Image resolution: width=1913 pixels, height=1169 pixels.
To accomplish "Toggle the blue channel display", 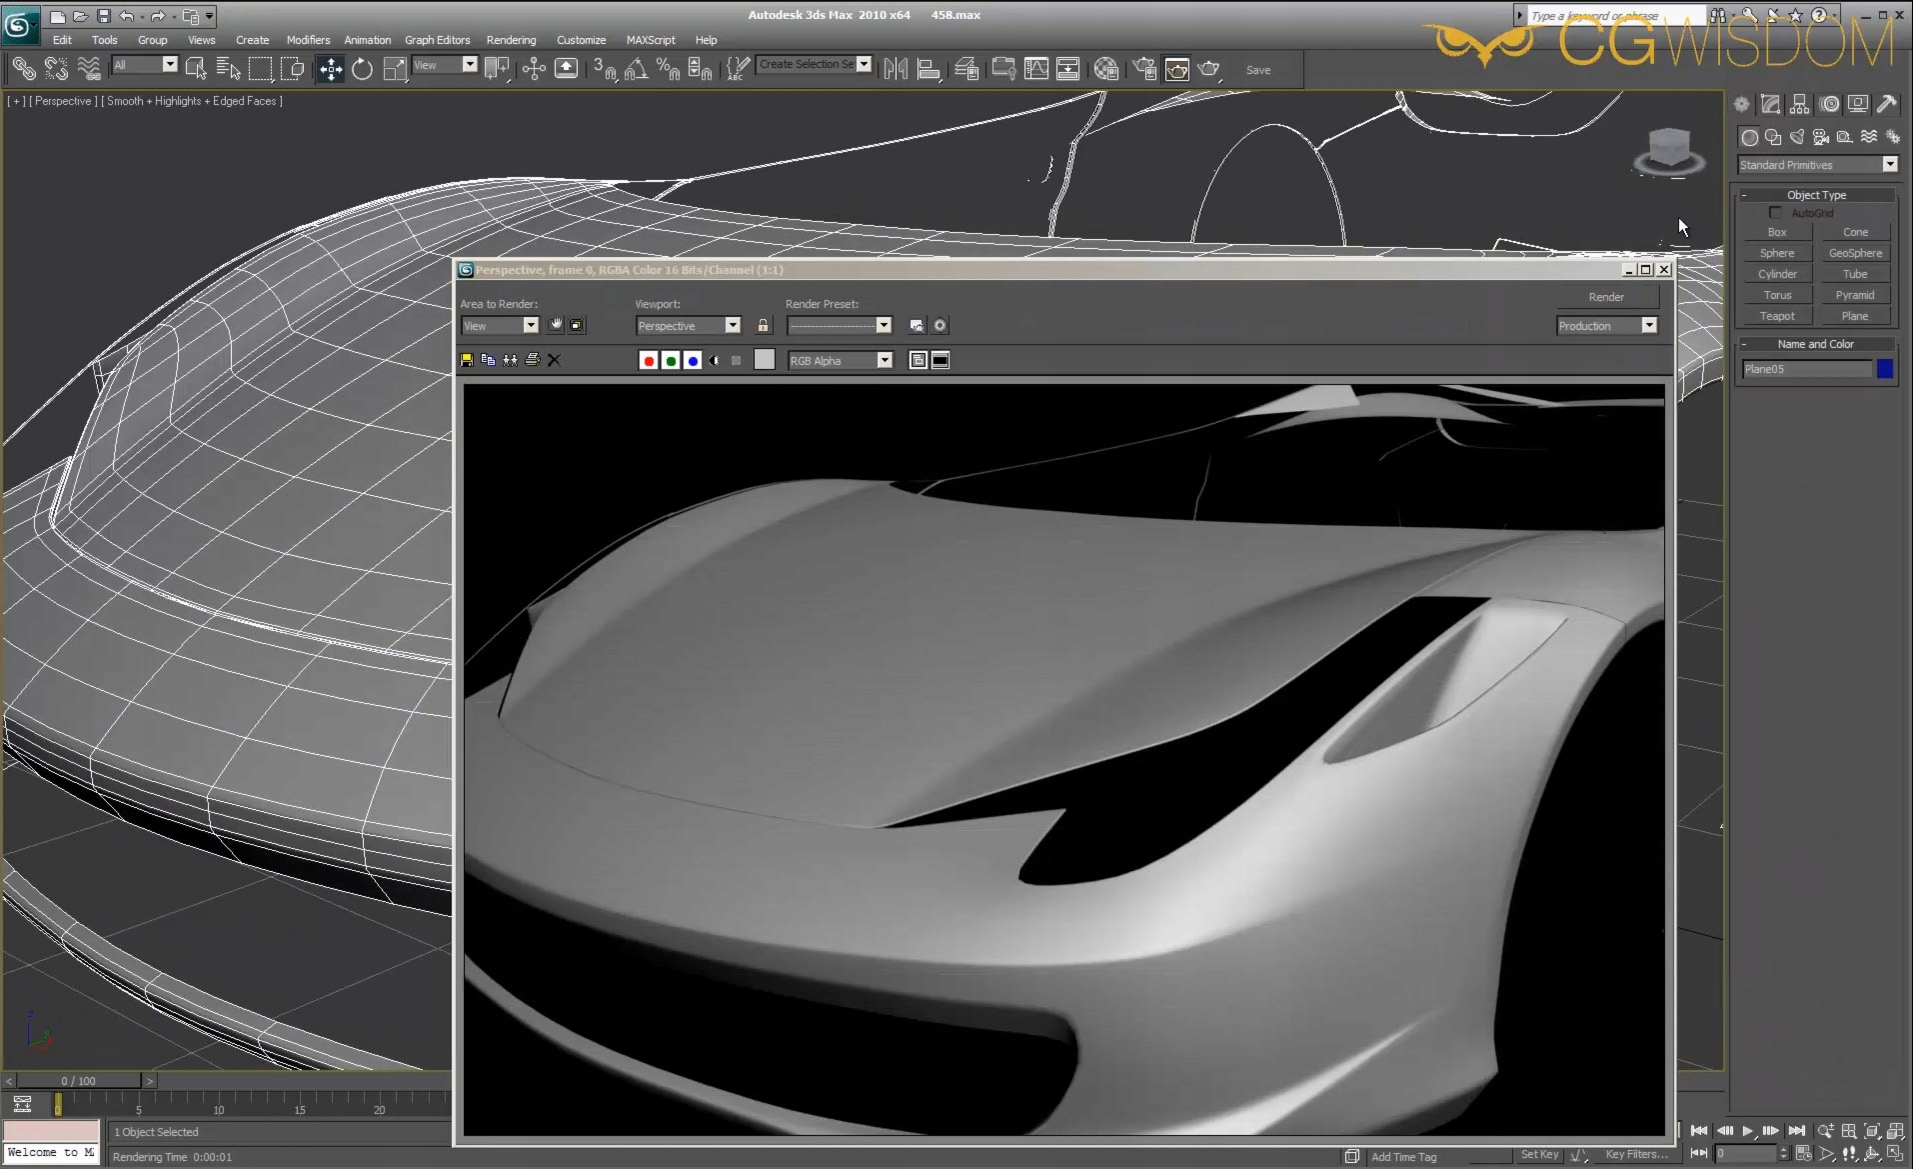I will (x=692, y=360).
